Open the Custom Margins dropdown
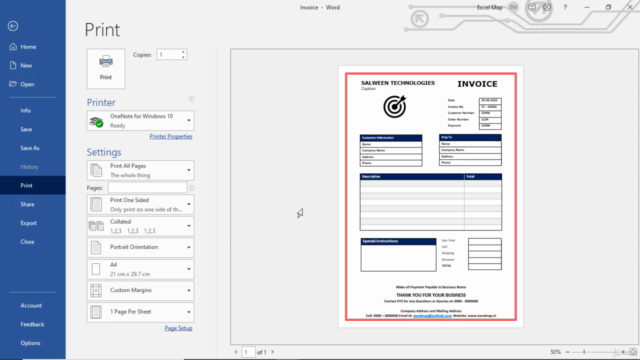The image size is (640, 360). coord(140,291)
